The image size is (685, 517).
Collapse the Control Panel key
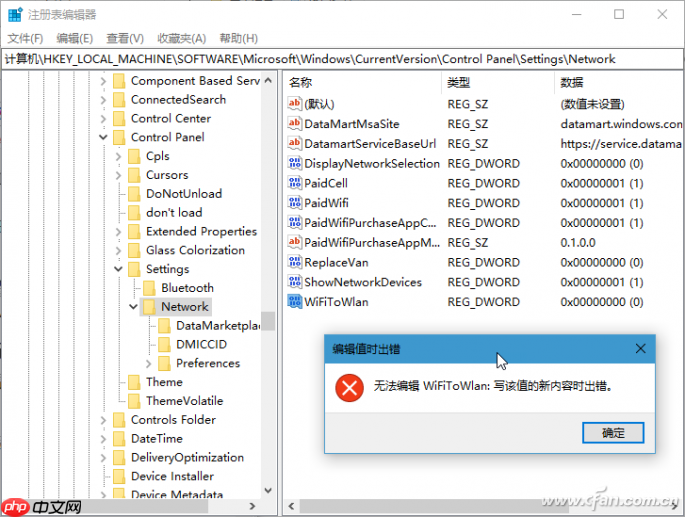(x=103, y=137)
